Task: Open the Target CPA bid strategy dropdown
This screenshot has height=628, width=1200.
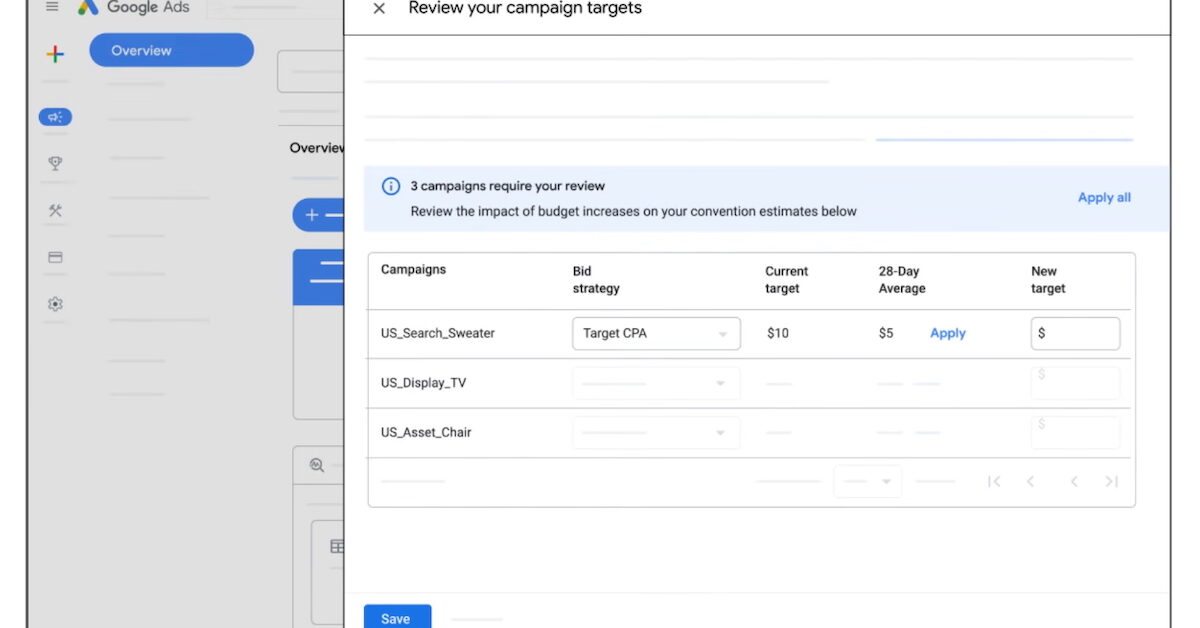Action: (656, 334)
